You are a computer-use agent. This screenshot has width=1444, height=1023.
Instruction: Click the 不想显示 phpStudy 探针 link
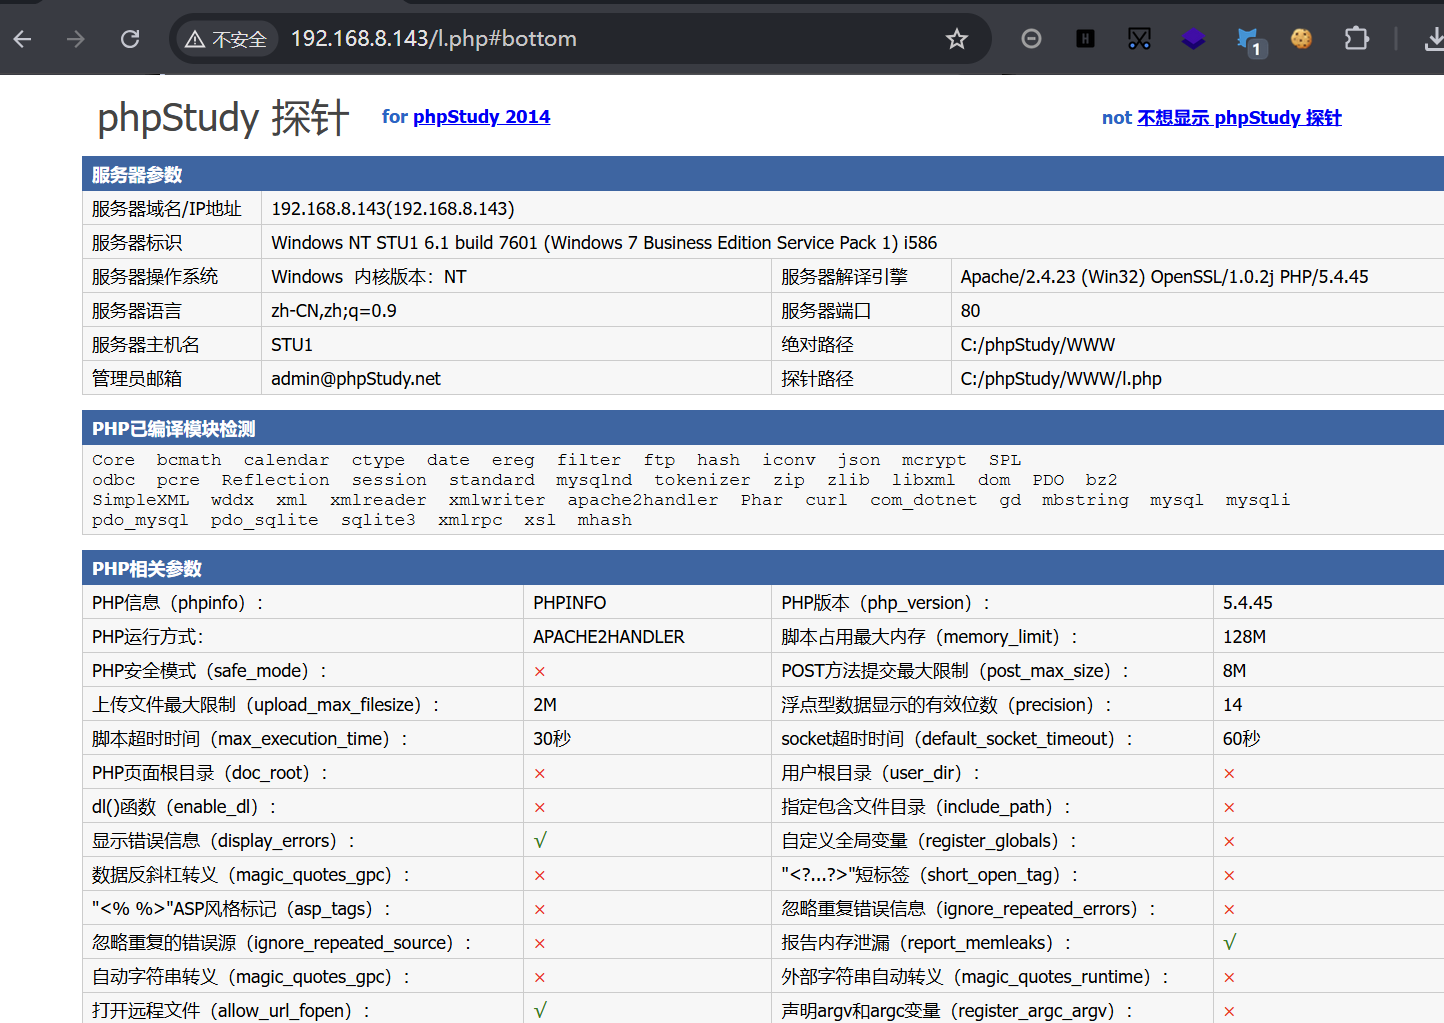coord(1239,118)
